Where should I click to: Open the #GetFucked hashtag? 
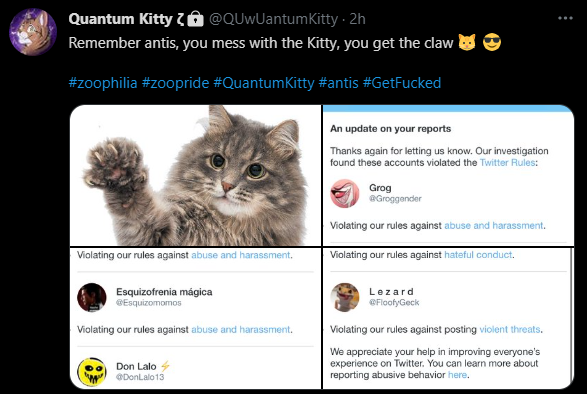pos(402,83)
